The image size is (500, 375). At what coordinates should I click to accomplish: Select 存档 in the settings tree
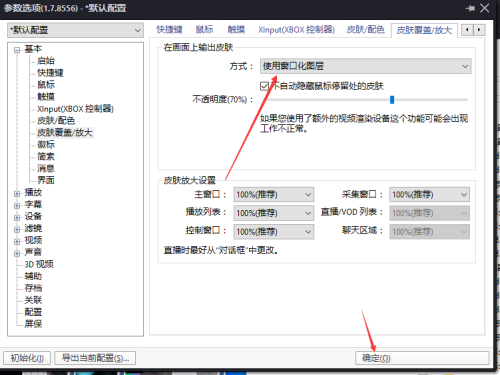[x=33, y=288]
